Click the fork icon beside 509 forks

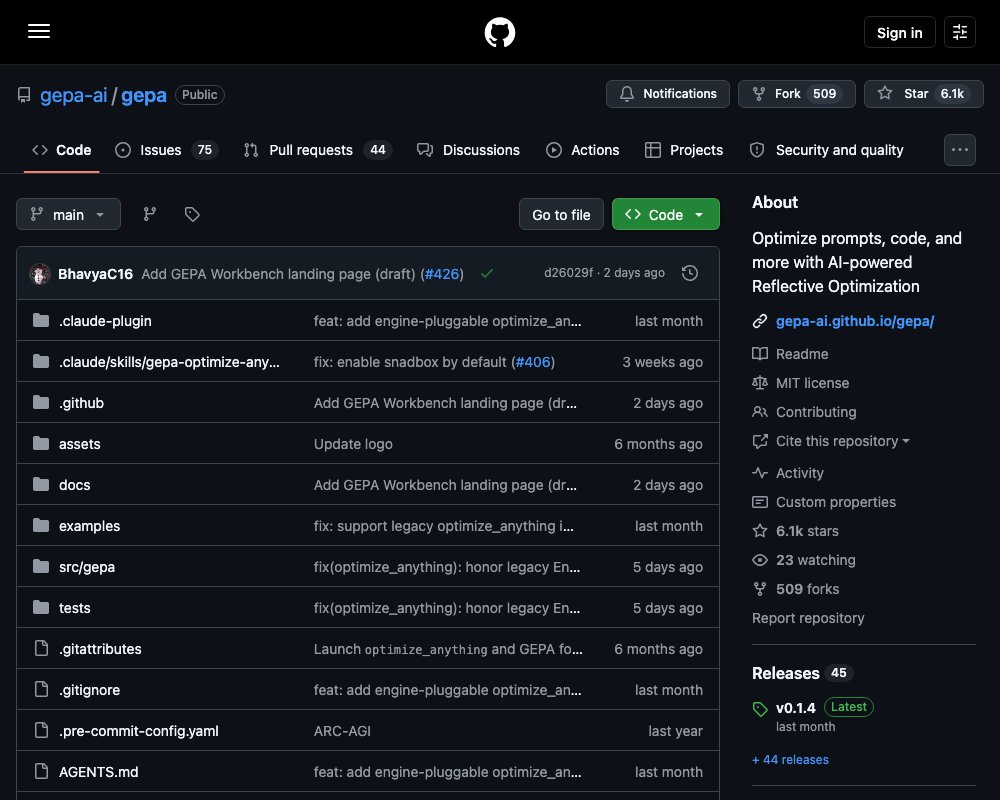760,589
